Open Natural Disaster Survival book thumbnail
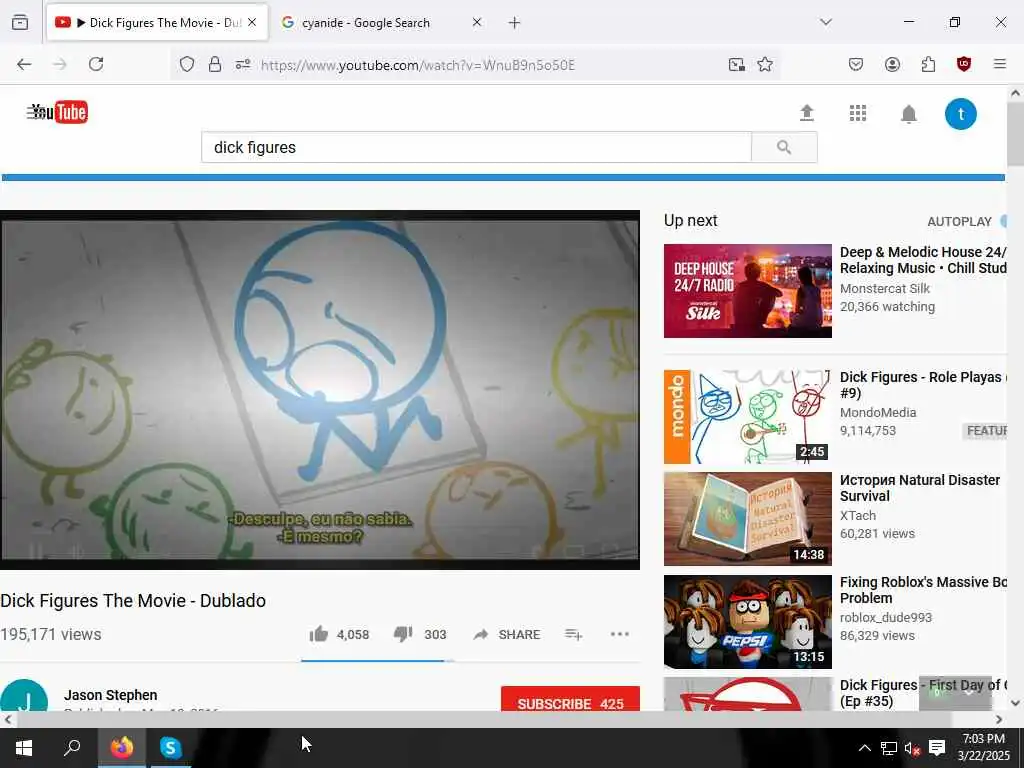 [748, 519]
